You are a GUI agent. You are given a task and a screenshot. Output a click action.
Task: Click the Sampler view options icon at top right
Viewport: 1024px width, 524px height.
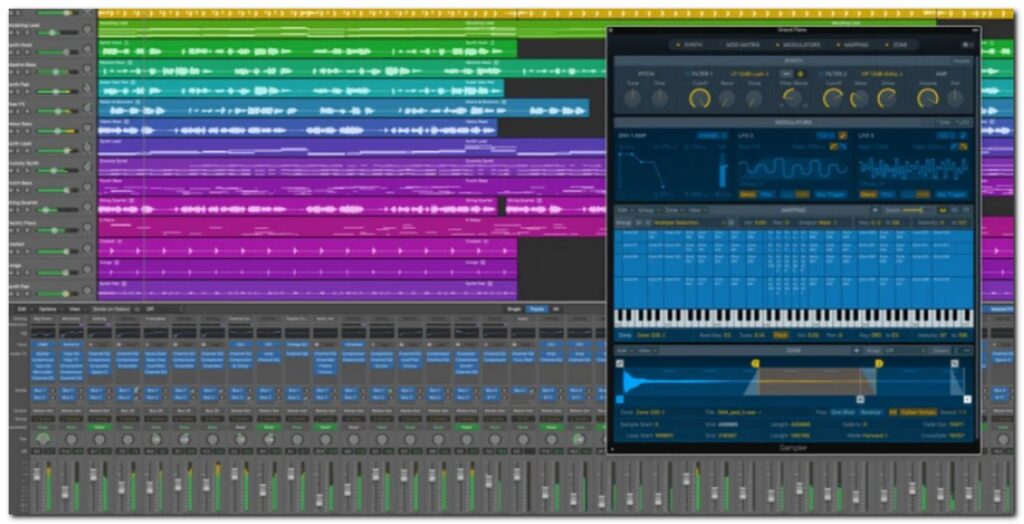[966, 45]
